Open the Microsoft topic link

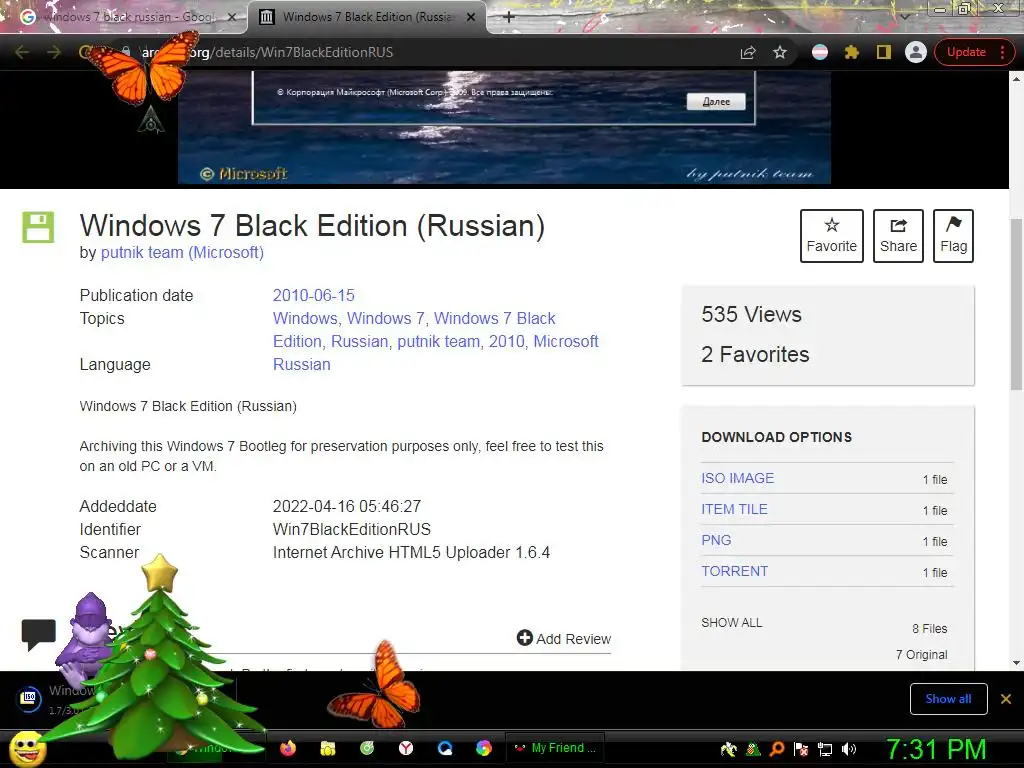click(x=566, y=341)
